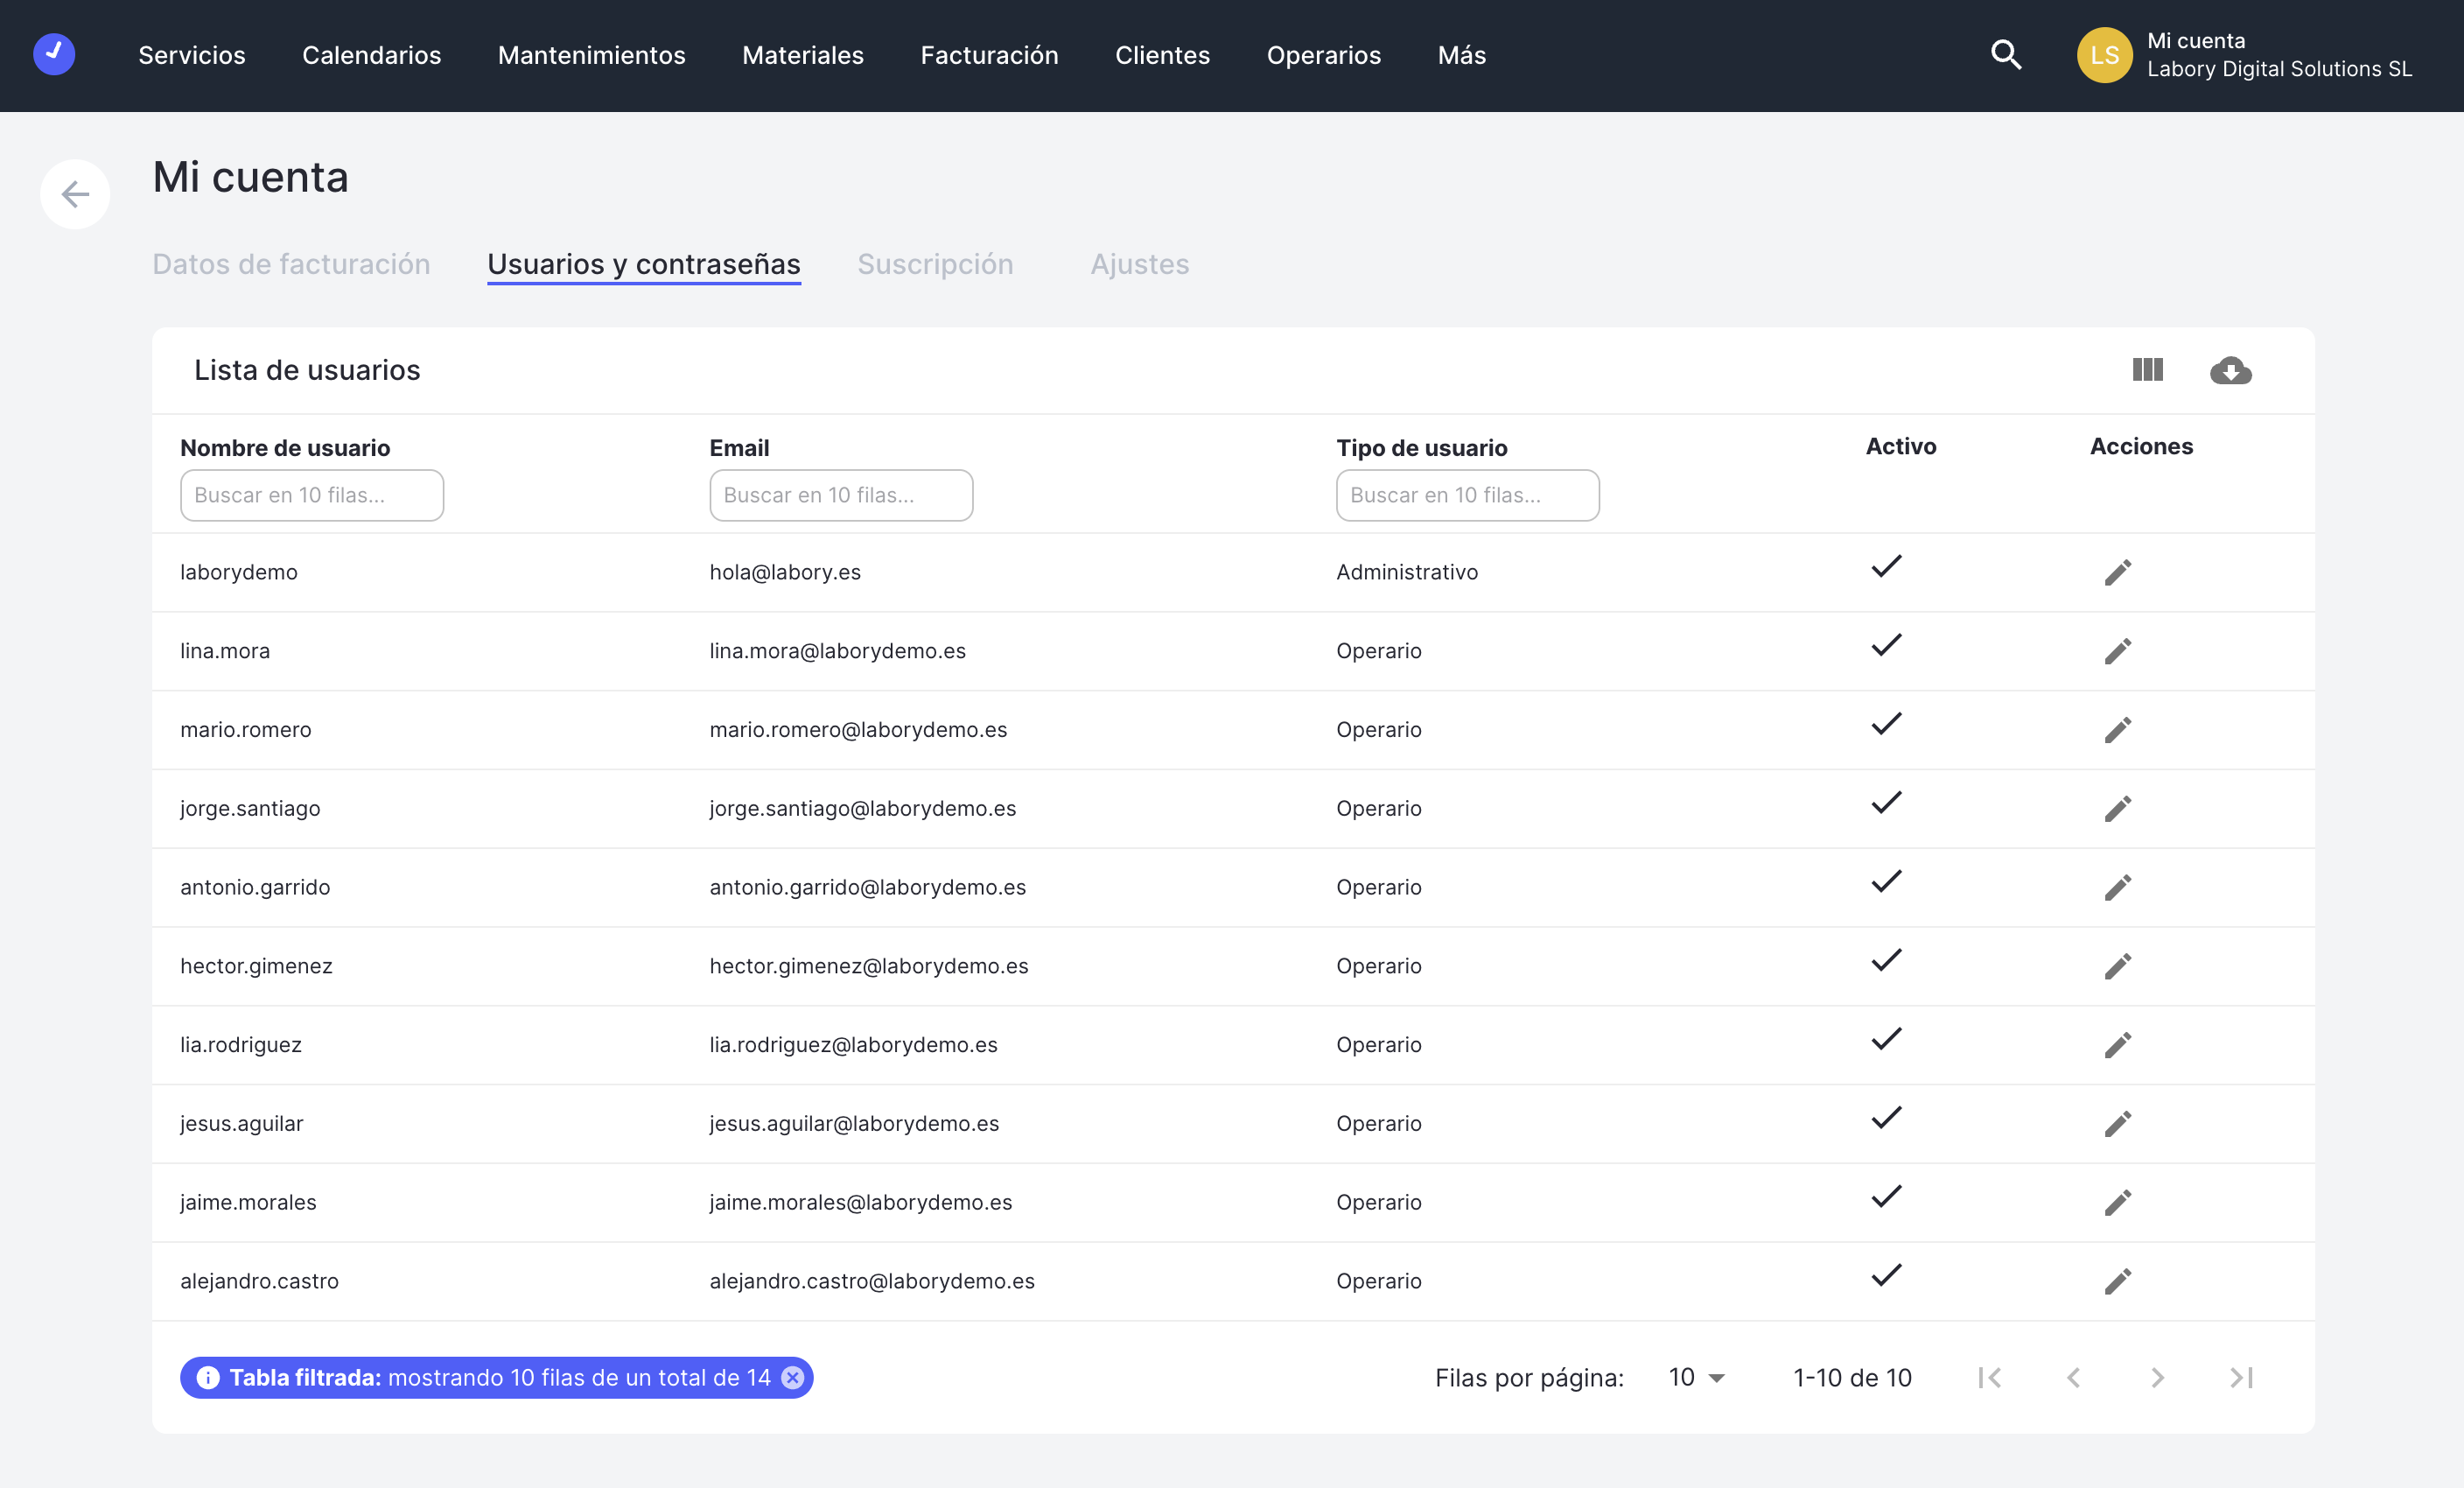Screen dimensions: 2464x1488
Task: Click active checkmark for jaime.morales
Action: (1886, 1196)
